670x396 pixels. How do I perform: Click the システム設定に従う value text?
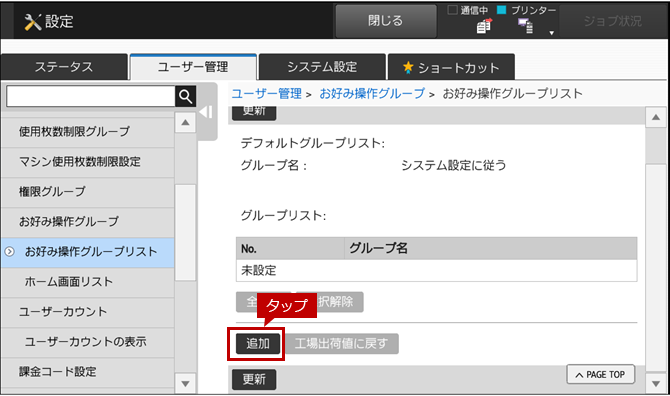[x=454, y=165]
